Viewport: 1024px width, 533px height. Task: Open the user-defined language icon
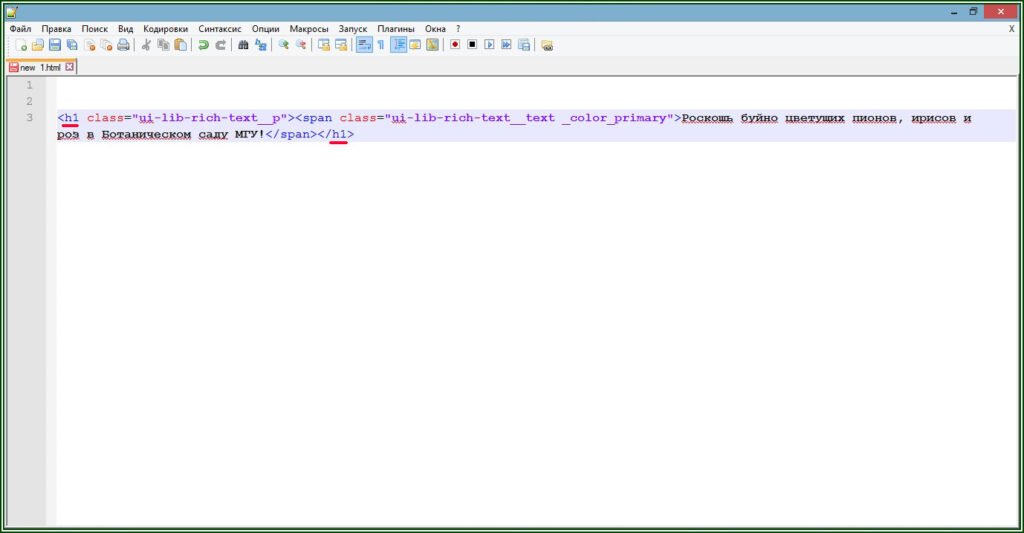415,45
